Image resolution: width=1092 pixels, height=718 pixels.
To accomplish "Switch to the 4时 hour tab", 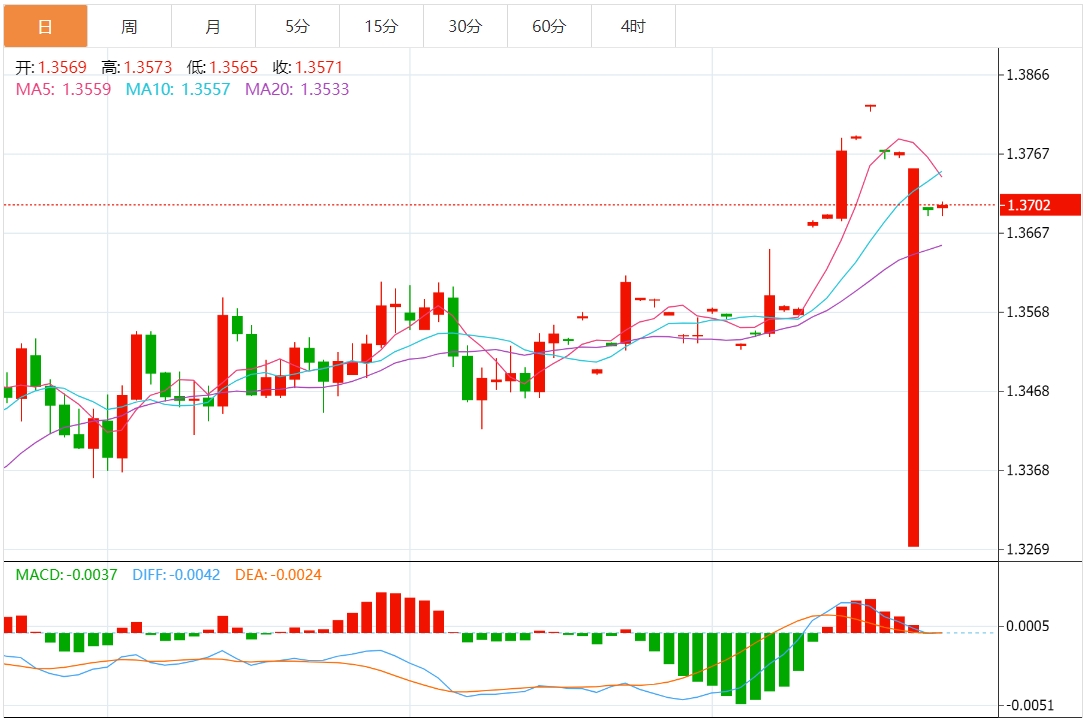I will click(633, 26).
